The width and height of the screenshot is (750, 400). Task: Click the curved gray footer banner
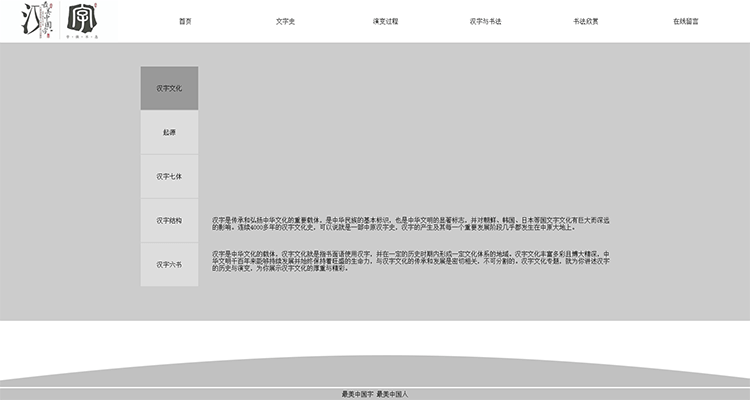(375, 370)
